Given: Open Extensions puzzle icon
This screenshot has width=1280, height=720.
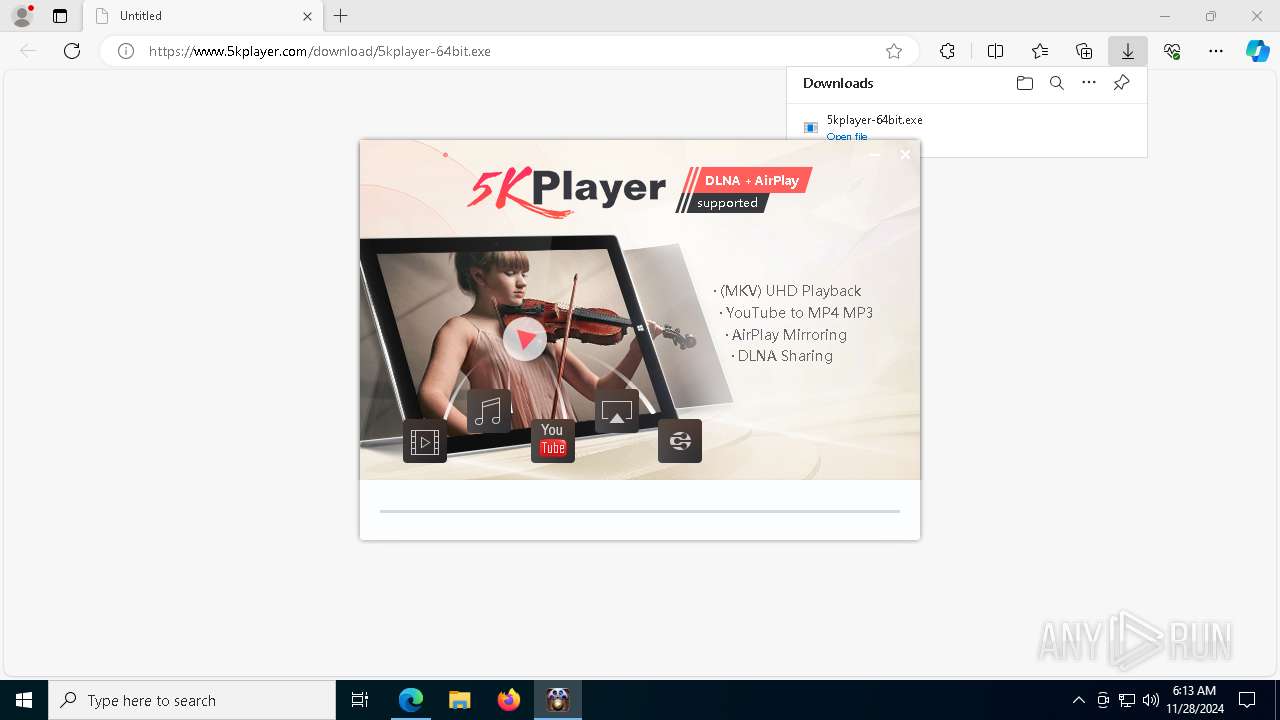Looking at the screenshot, I should (947, 51).
